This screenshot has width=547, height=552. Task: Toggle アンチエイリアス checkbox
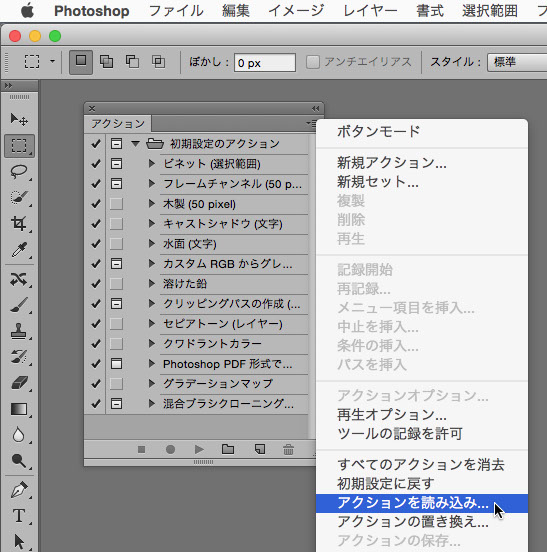coord(313,62)
